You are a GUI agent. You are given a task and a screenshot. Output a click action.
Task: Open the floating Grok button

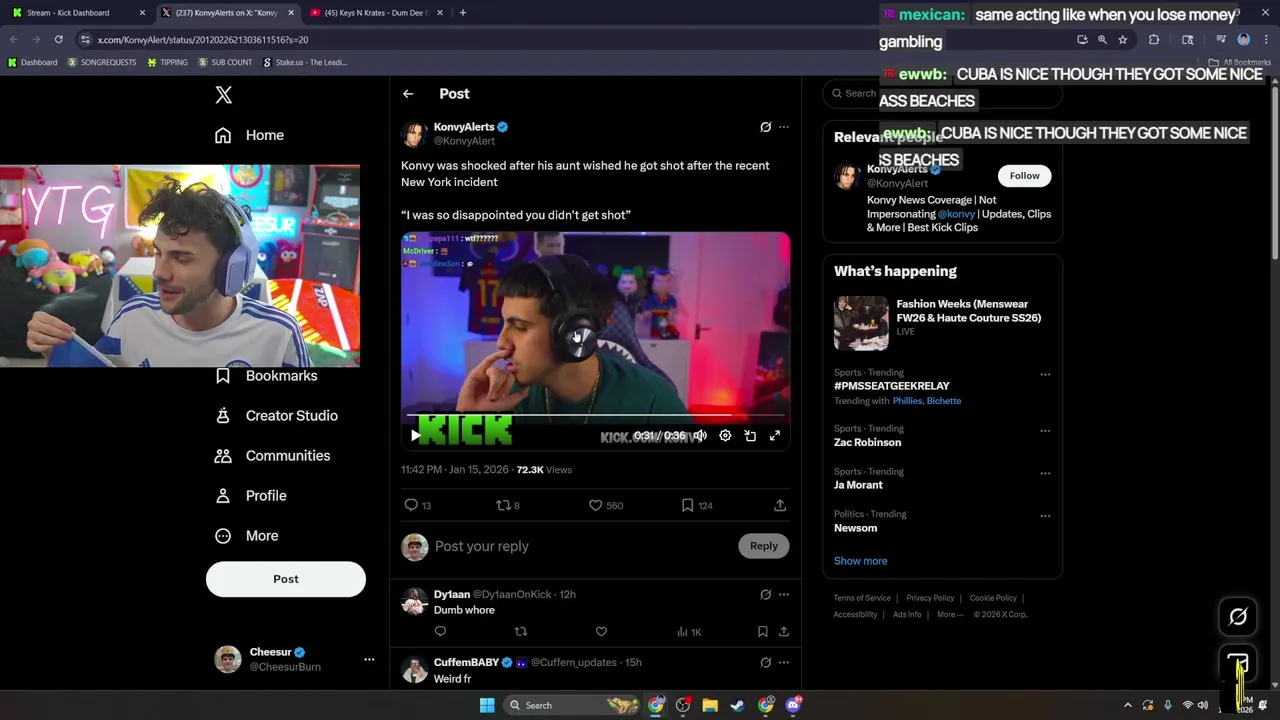(x=1238, y=617)
